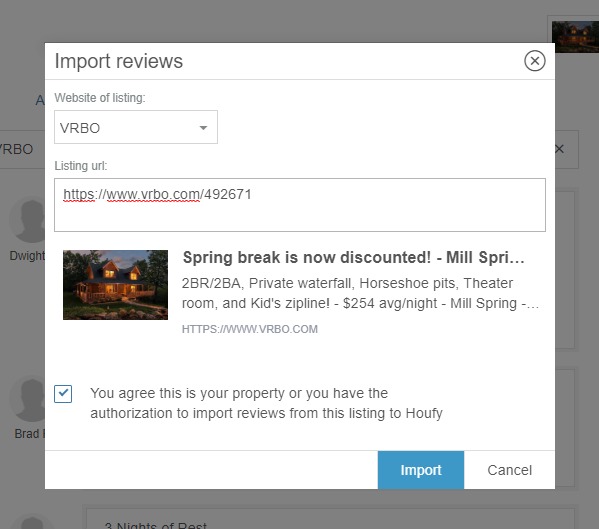
Task: Click the Dwight reviewer avatar in background
Action: [28, 220]
